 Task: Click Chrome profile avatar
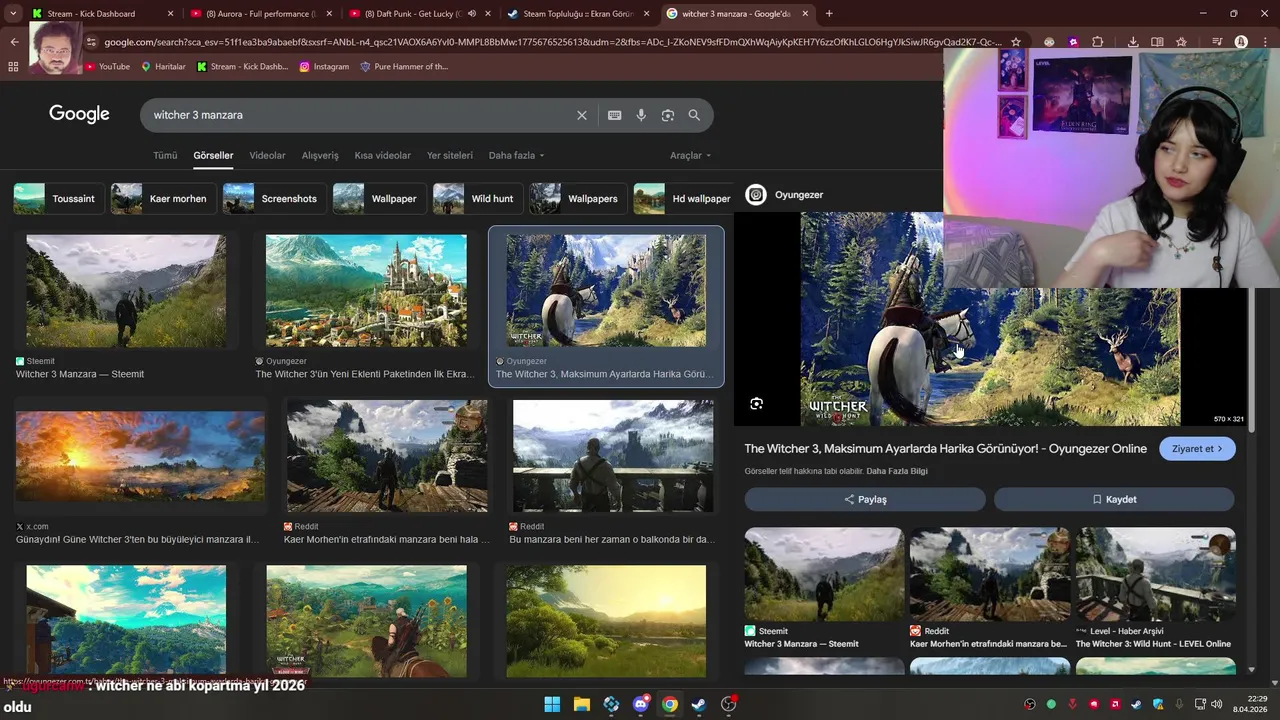click(x=1241, y=42)
